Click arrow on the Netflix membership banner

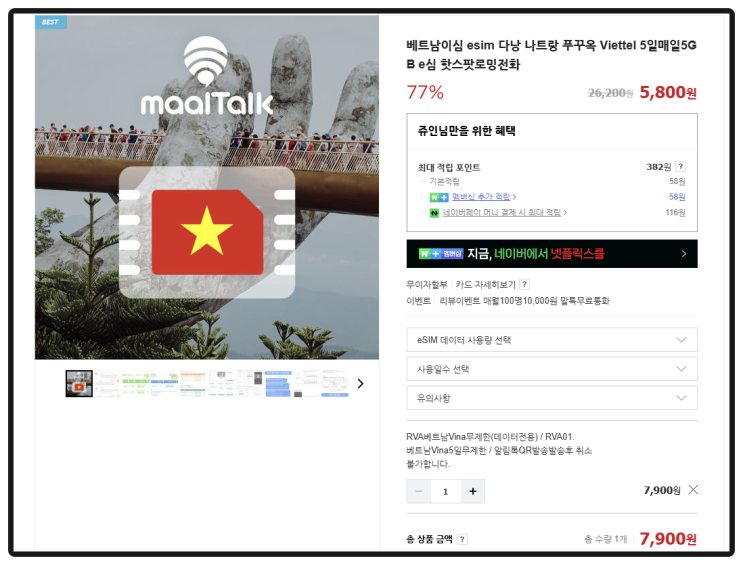click(684, 254)
